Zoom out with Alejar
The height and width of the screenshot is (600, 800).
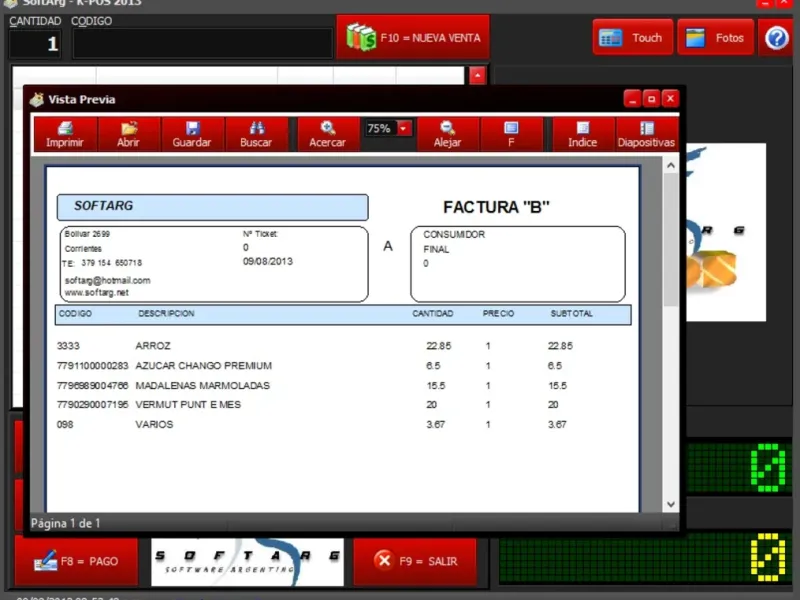coord(447,134)
